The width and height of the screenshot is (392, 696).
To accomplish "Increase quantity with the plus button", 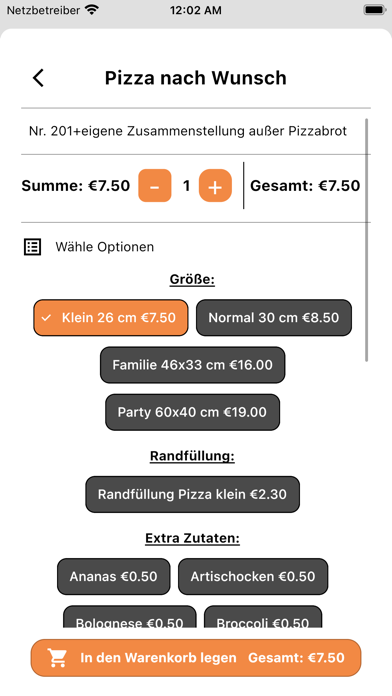I will (x=215, y=186).
